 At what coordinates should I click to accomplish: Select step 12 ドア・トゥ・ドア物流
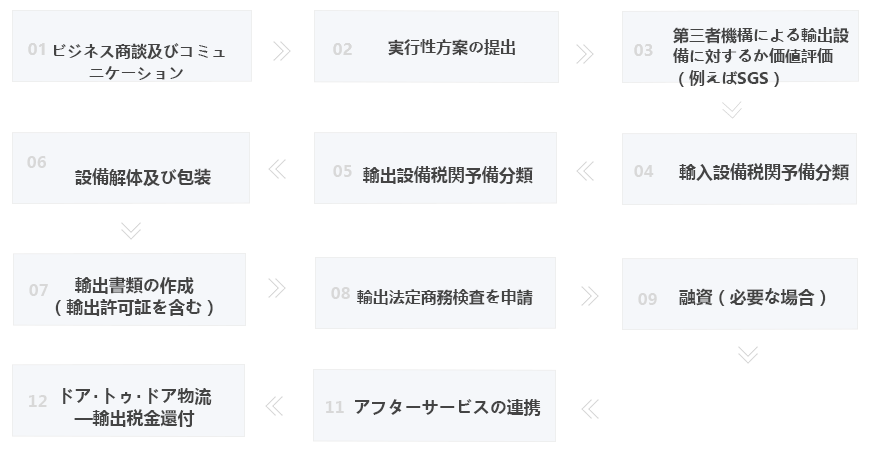click(x=128, y=401)
